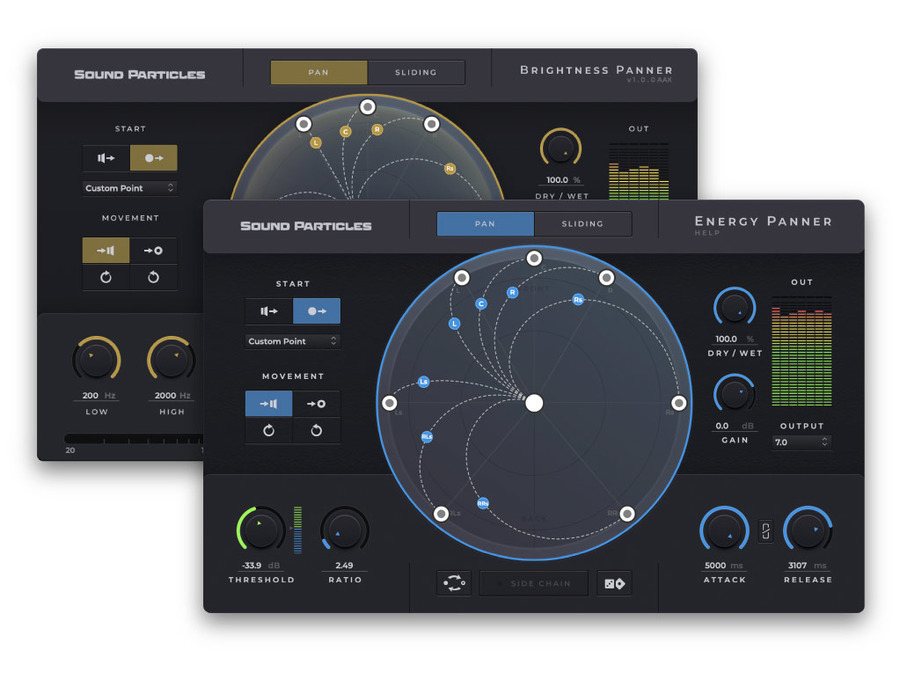900x687 pixels.
Task: Select the counterclockwise rotation movement icon
Action: pyautogui.click(x=316, y=430)
